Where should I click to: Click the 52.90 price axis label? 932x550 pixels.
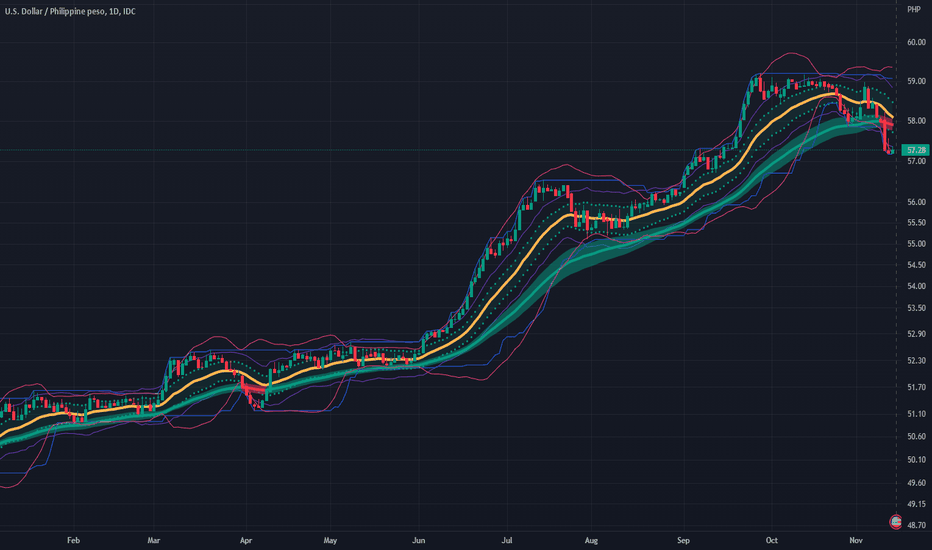[x=916, y=334]
